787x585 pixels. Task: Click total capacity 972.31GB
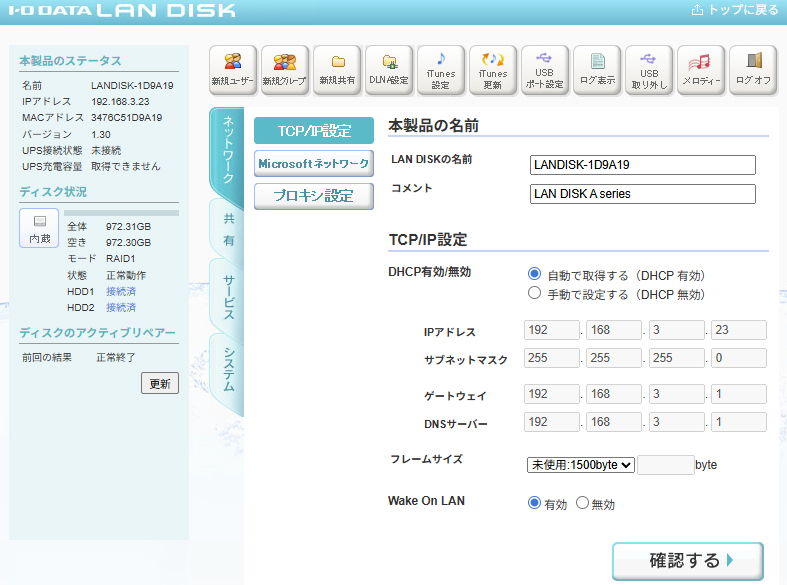(128, 226)
